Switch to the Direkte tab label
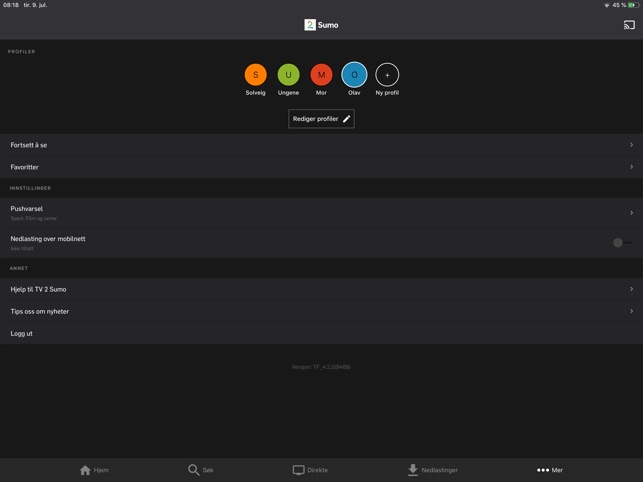This screenshot has height=482, width=643. (317, 470)
